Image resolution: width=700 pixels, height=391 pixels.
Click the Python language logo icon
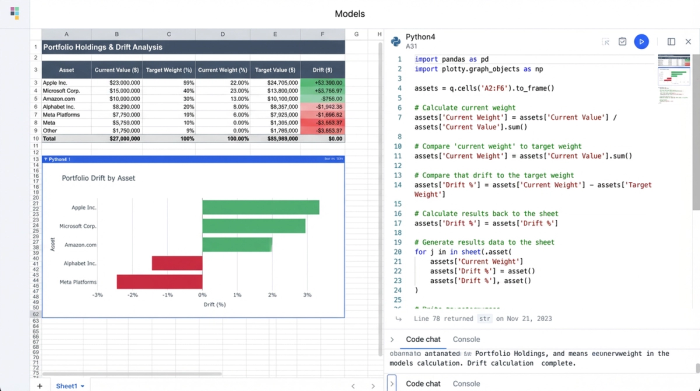pos(396,42)
